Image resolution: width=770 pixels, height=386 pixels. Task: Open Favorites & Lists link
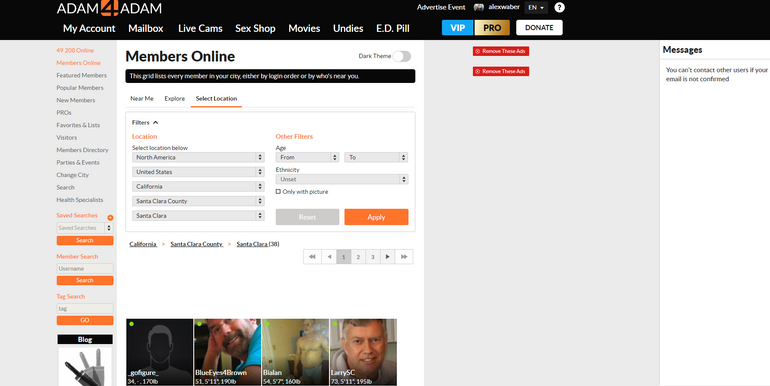pyautogui.click(x=78, y=125)
